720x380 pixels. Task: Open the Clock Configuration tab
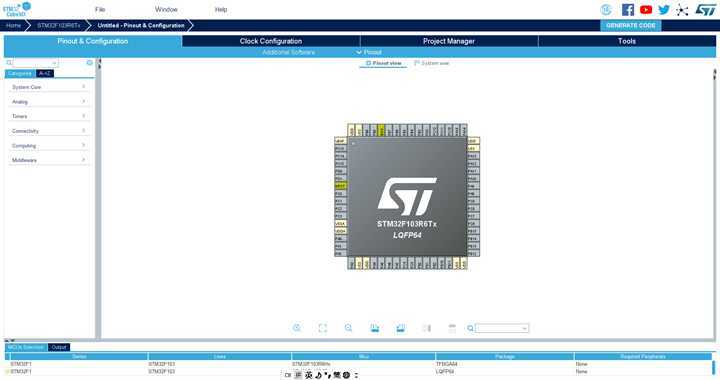pos(271,41)
